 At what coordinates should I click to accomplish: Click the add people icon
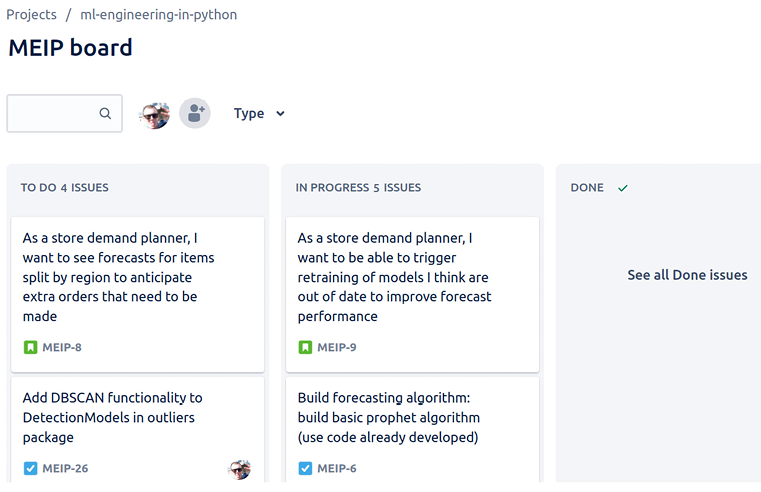click(195, 114)
